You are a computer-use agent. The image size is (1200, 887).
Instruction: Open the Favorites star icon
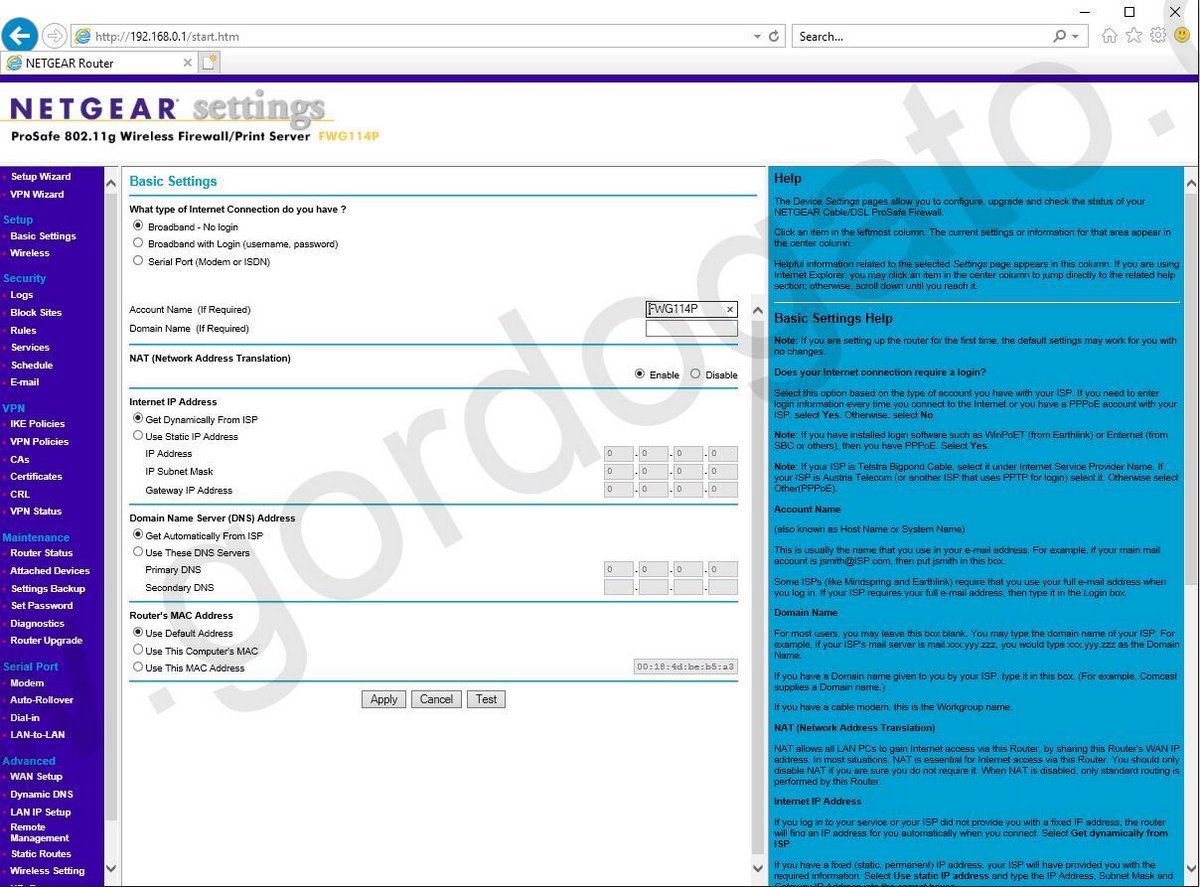click(x=1134, y=36)
